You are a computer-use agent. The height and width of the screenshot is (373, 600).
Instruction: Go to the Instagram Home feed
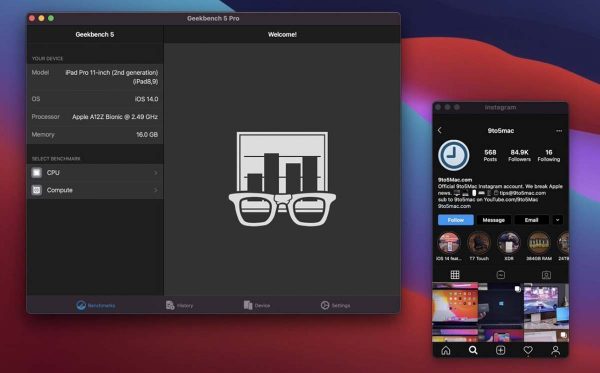coord(446,350)
